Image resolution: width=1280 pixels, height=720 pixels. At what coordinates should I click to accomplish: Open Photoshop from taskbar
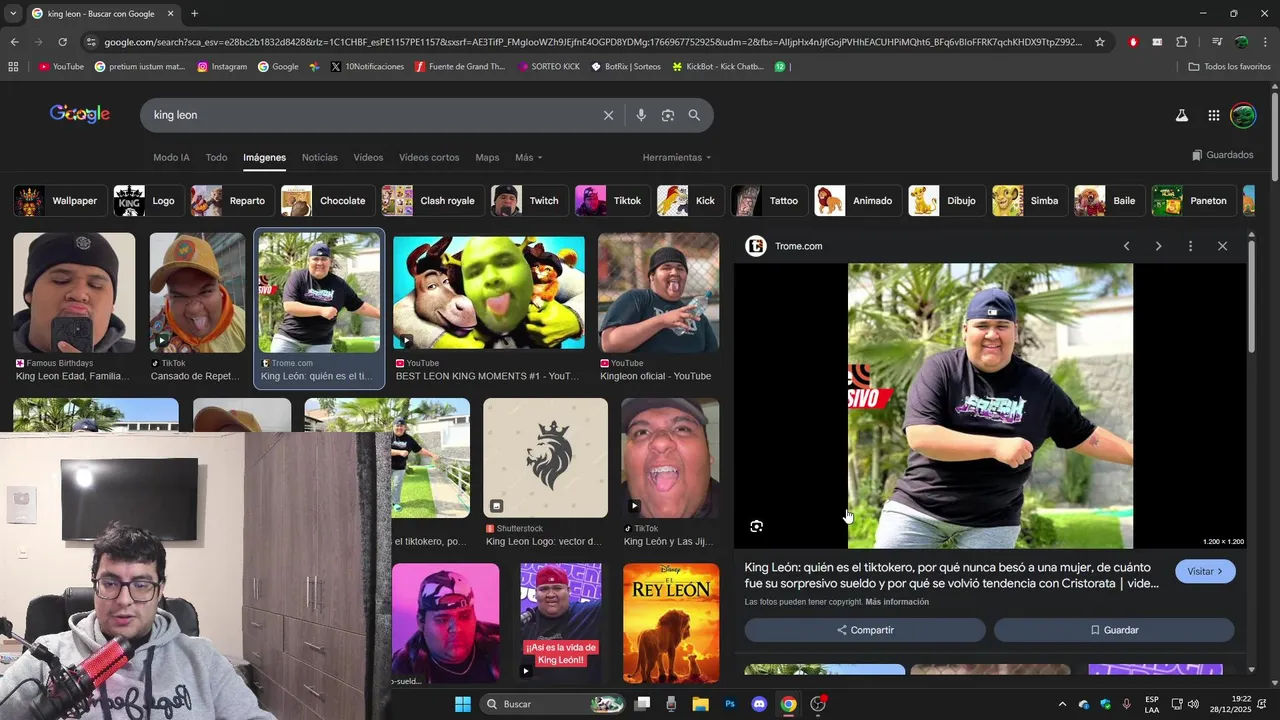click(x=730, y=704)
